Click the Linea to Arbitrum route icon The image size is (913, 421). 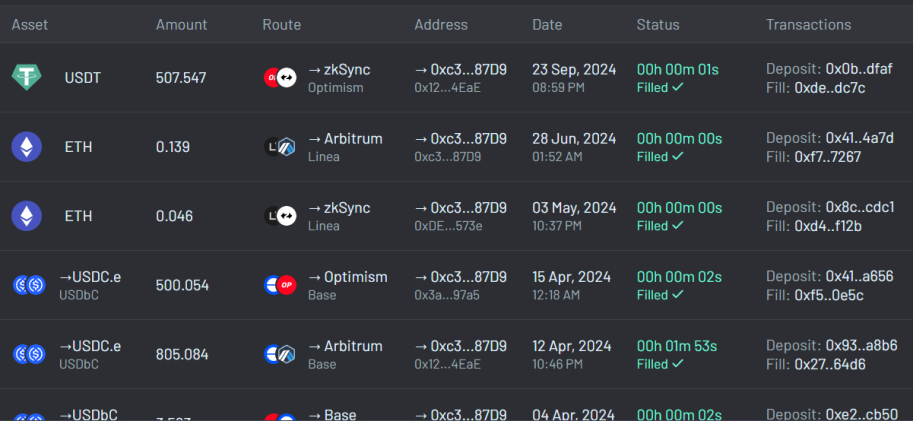pyautogui.click(x=280, y=147)
